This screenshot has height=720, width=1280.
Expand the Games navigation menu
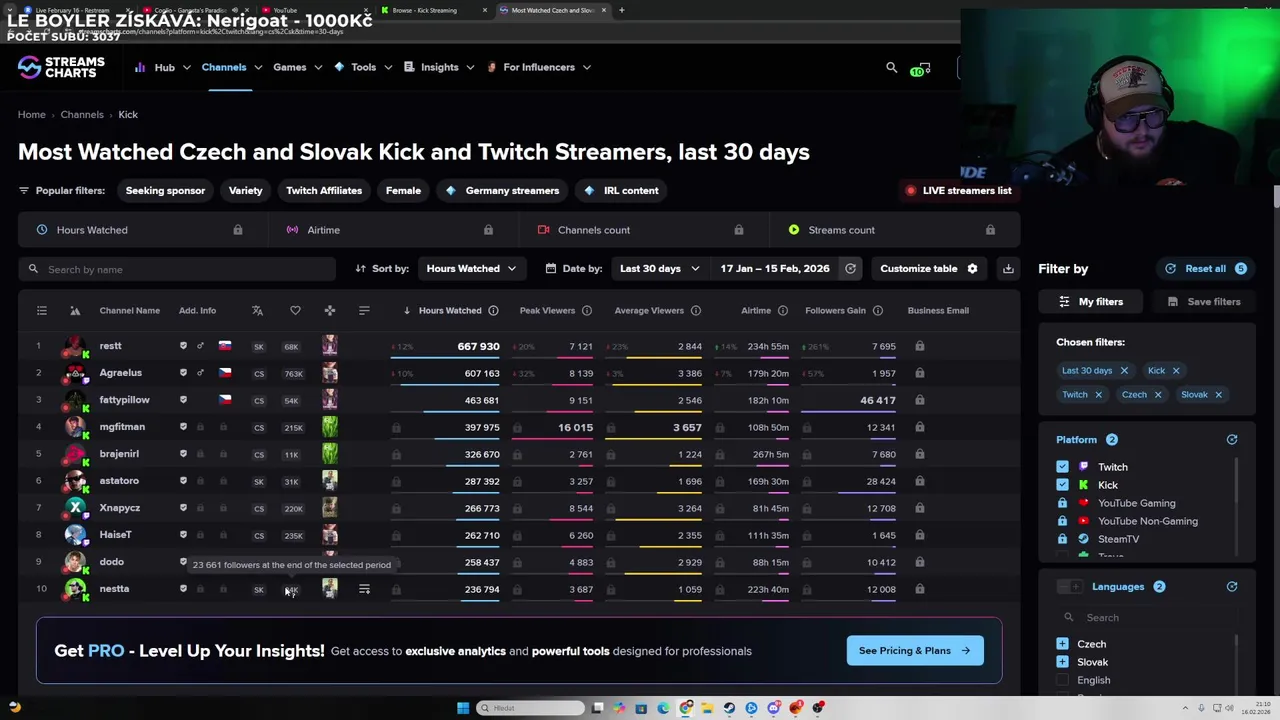tap(297, 67)
